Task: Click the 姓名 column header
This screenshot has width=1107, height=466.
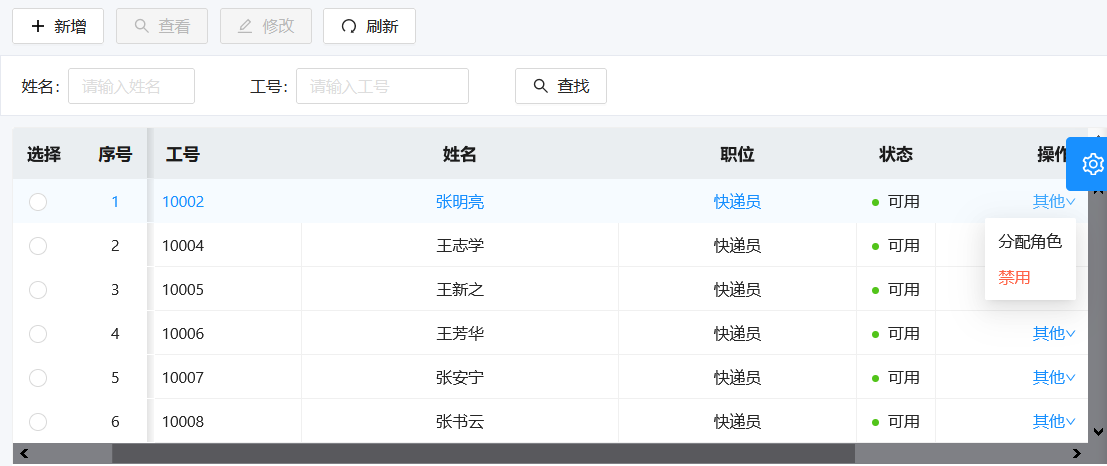Action: pos(459,155)
